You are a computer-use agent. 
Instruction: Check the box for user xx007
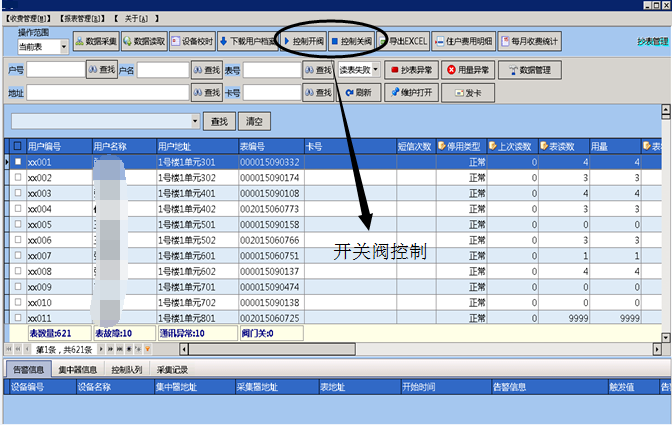pyautogui.click(x=18, y=255)
